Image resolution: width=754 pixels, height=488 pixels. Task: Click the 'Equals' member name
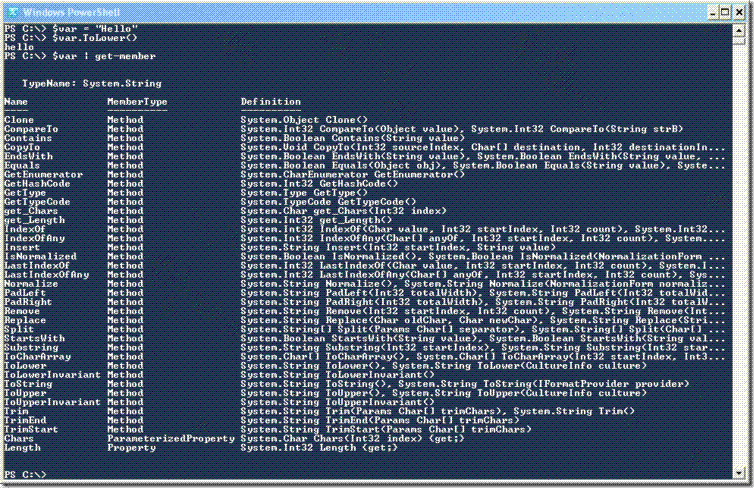coord(22,165)
